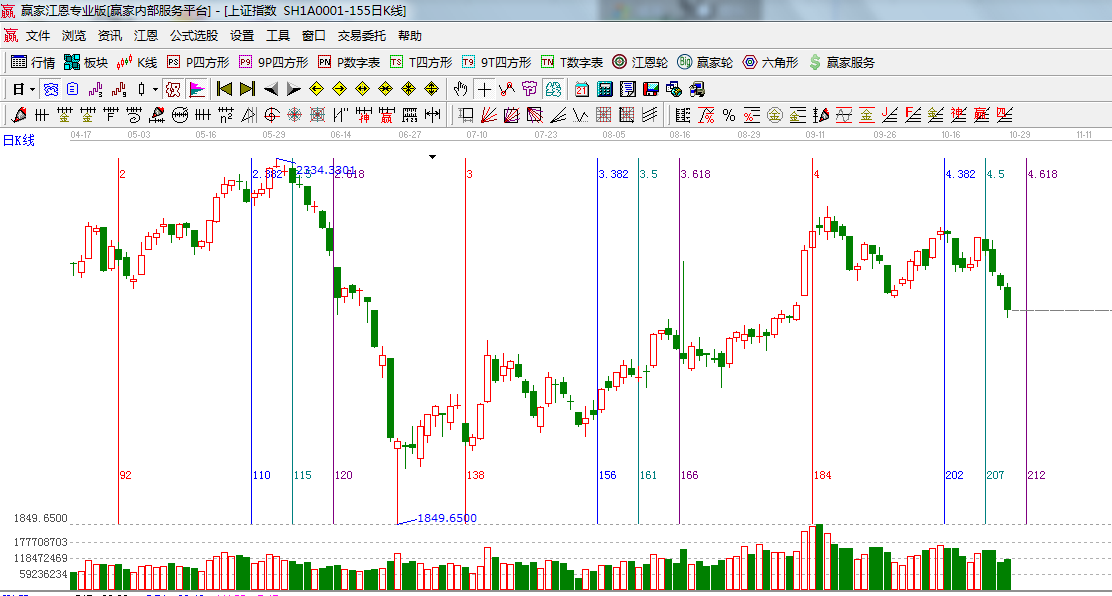Screen dimensions: 1112x596
Task: Toggle the blue knot pattern button
Action: [50, 89]
